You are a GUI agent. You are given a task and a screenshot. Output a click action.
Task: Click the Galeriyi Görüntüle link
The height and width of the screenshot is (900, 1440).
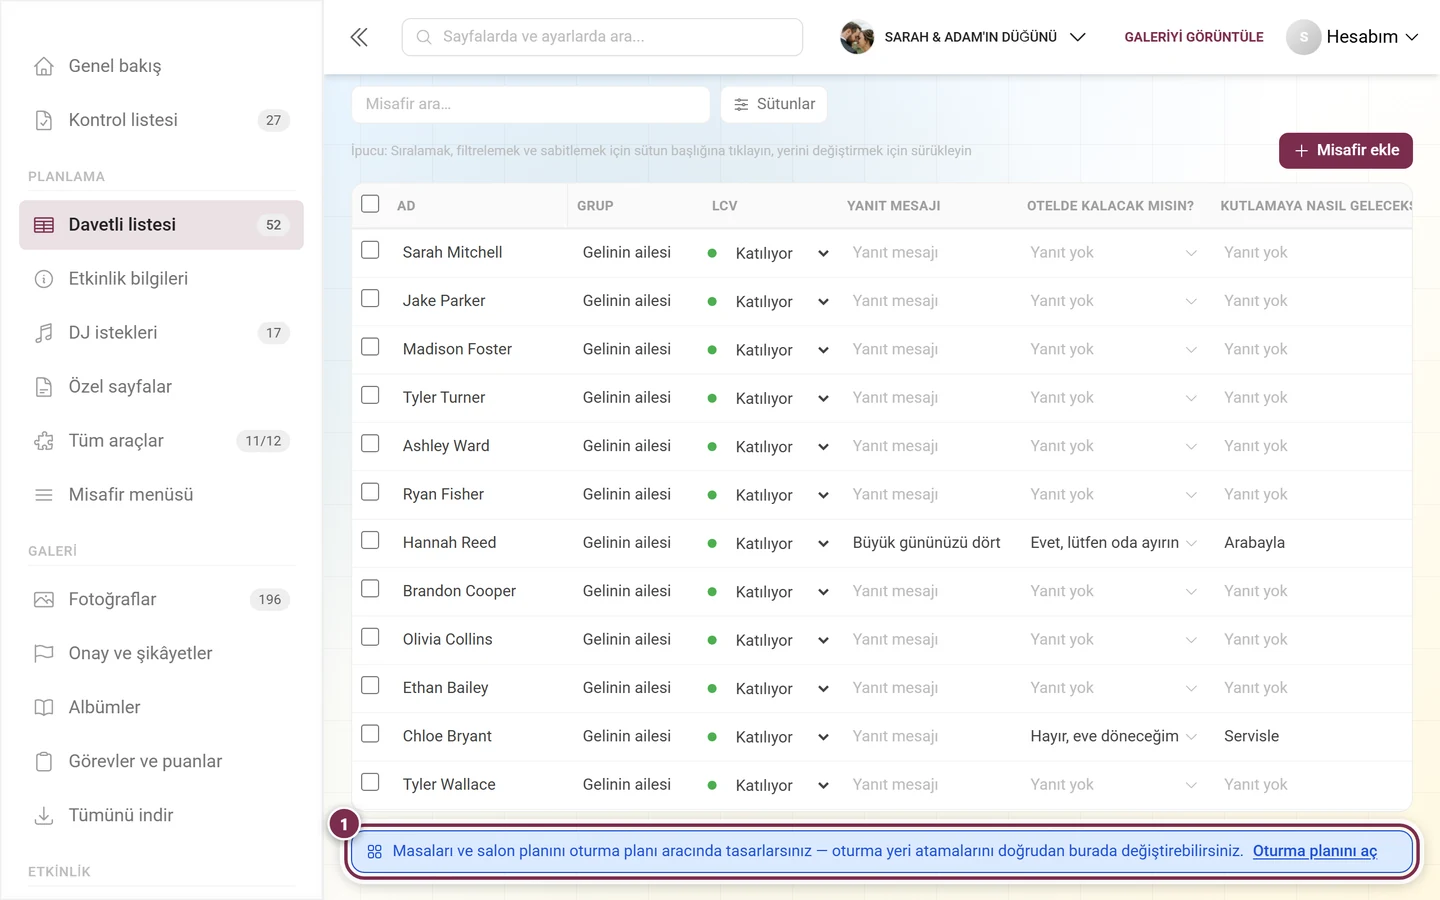click(1194, 37)
